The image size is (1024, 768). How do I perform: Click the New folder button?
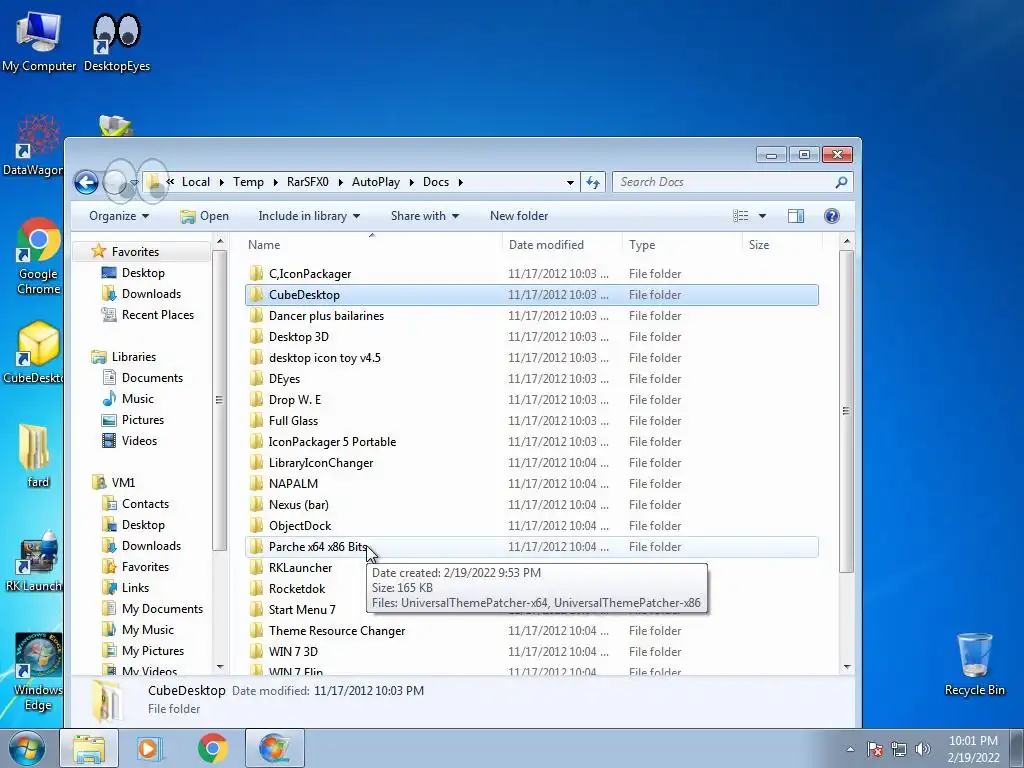pos(519,216)
